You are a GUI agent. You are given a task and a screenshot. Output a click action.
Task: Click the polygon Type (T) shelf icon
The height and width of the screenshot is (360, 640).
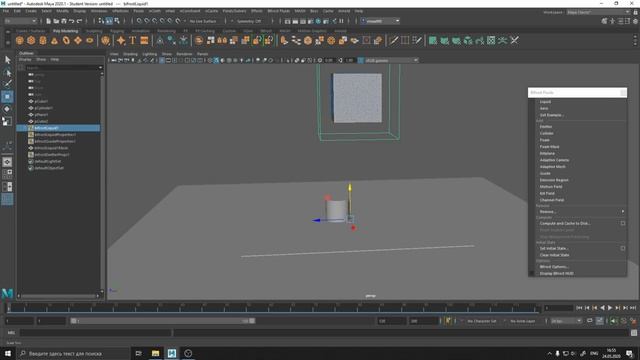click(x=133, y=40)
